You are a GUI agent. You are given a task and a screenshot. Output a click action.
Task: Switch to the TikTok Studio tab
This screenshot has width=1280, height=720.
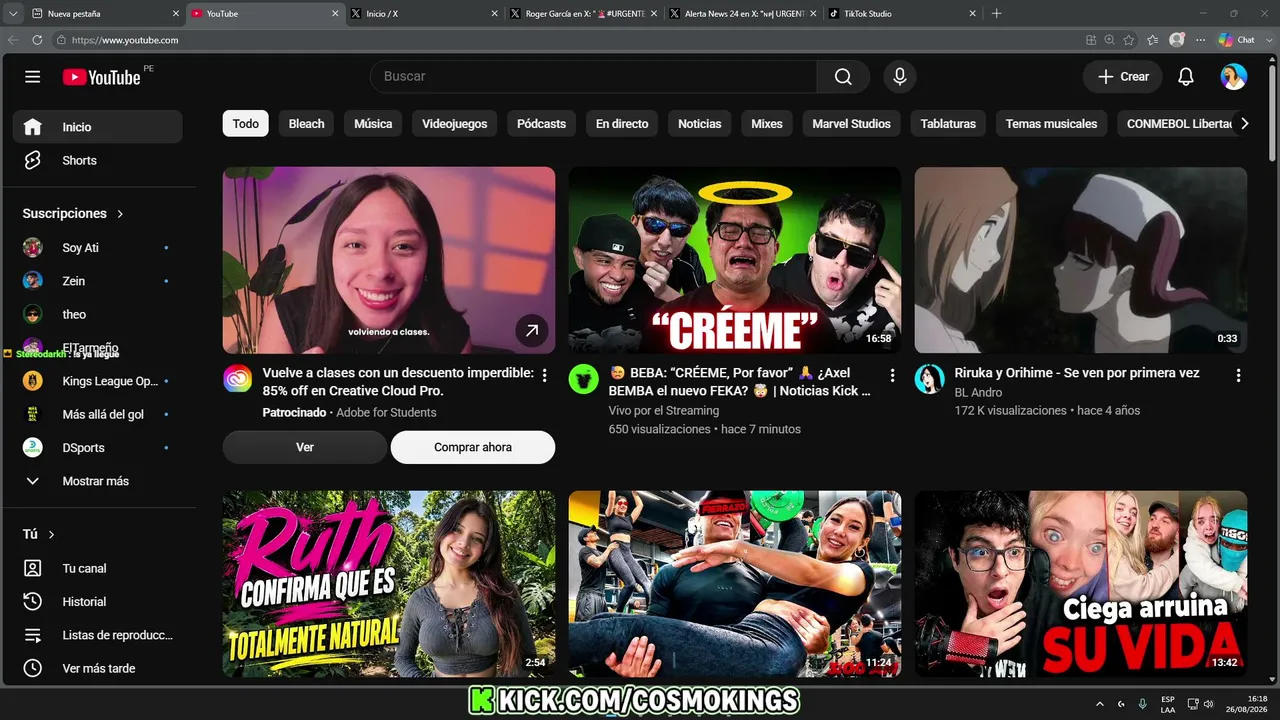click(903, 14)
